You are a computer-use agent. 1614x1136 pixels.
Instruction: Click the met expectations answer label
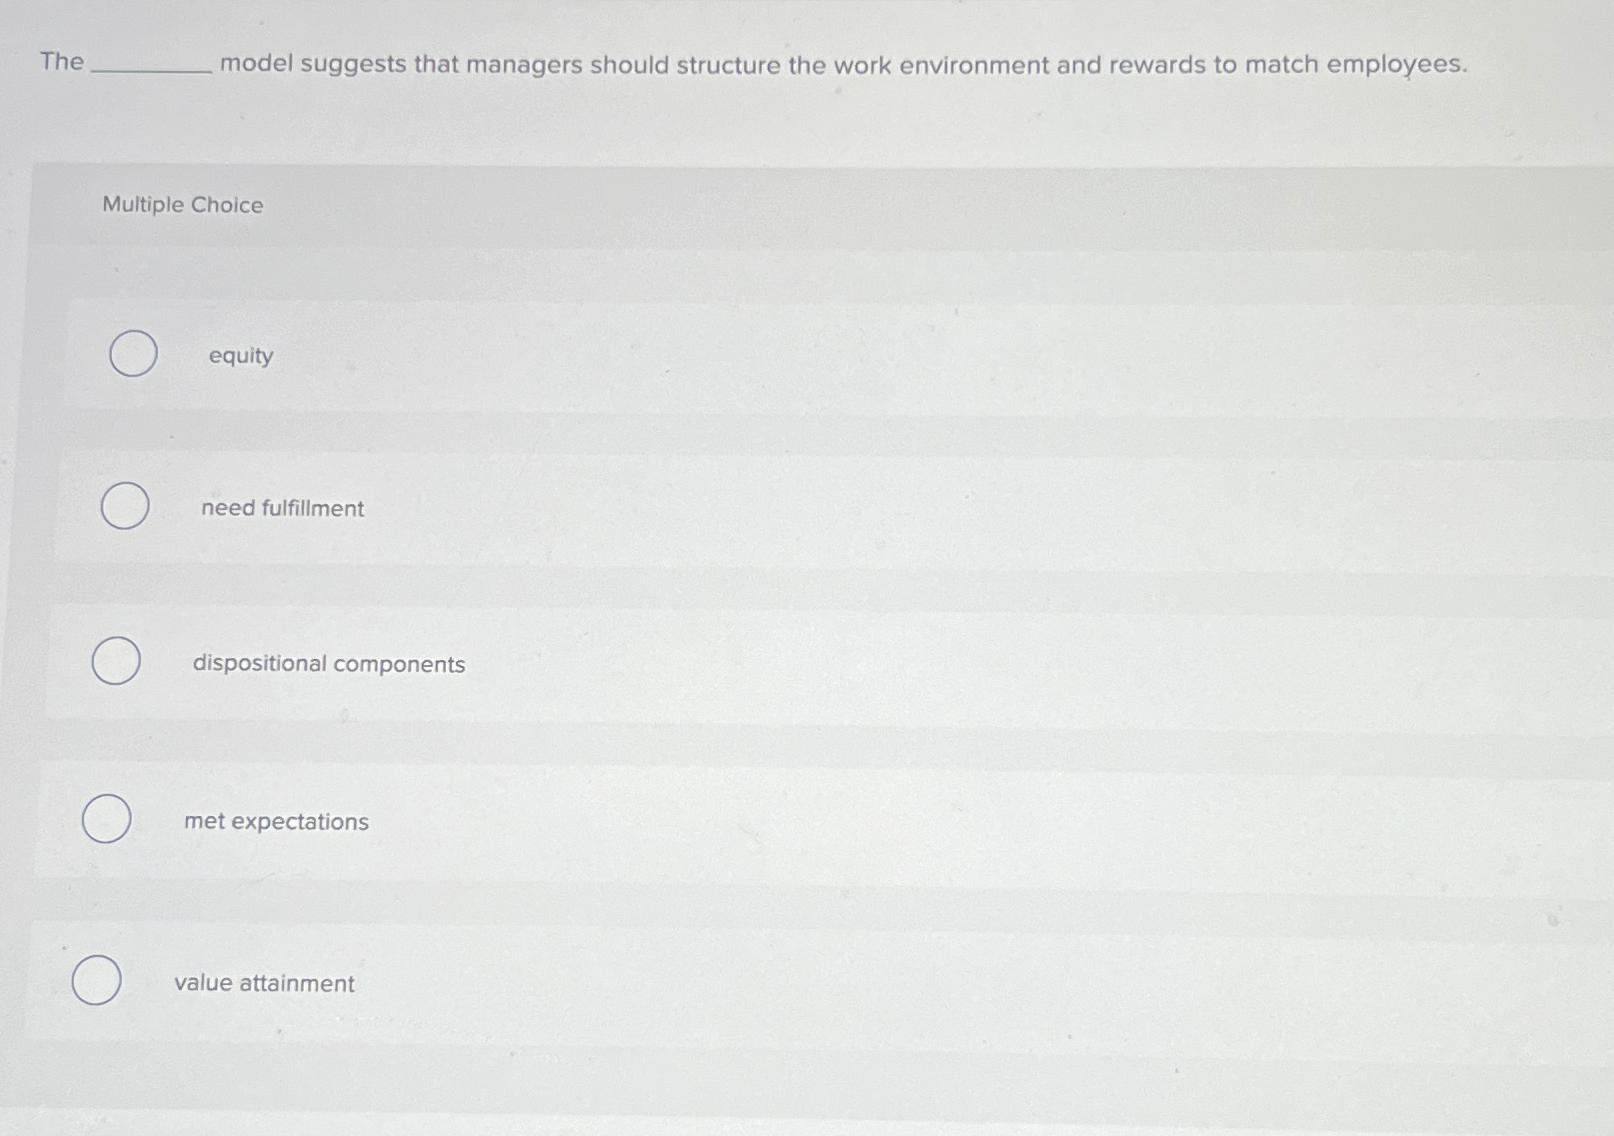click(277, 822)
